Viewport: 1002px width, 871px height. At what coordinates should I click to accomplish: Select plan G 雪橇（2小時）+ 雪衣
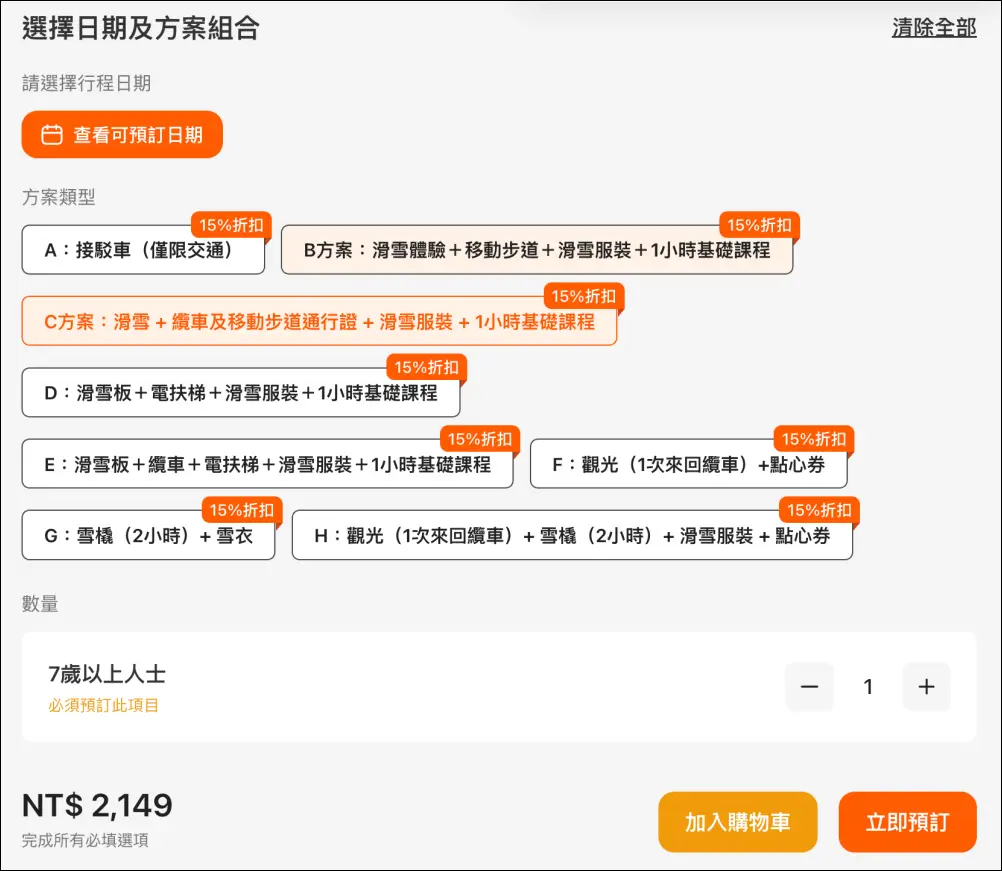148,536
